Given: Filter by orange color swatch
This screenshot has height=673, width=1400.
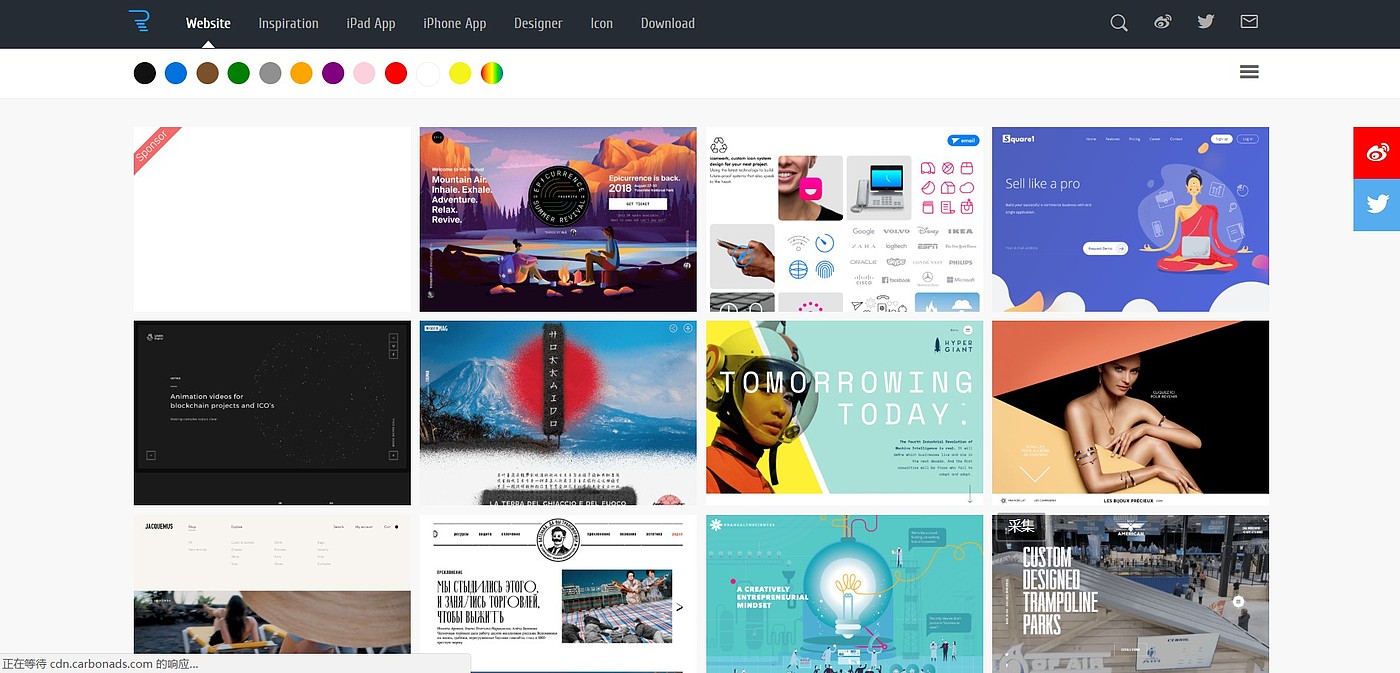Looking at the screenshot, I should (x=301, y=73).
